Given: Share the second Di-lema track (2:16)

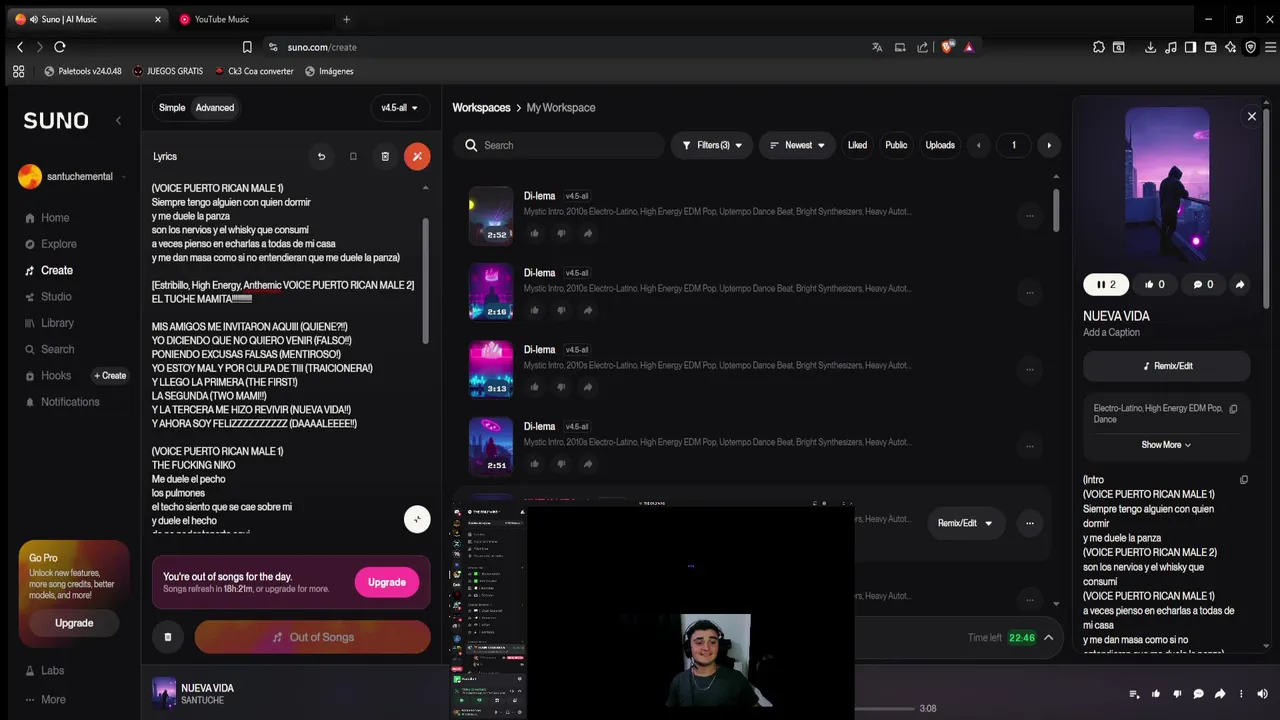Looking at the screenshot, I should point(588,310).
